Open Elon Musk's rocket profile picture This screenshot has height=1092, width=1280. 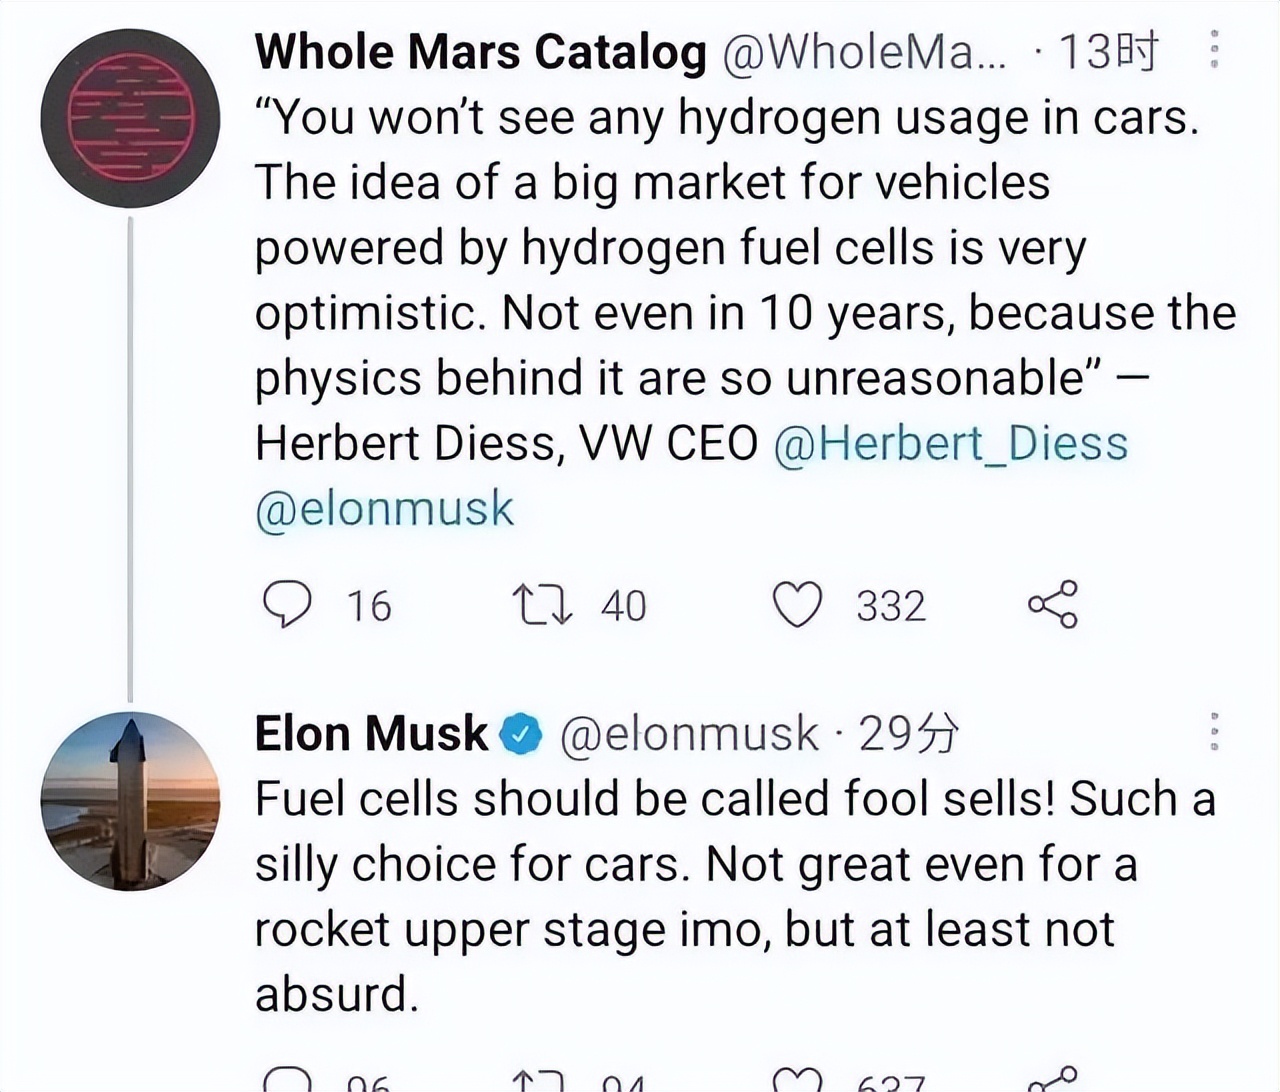pos(130,800)
